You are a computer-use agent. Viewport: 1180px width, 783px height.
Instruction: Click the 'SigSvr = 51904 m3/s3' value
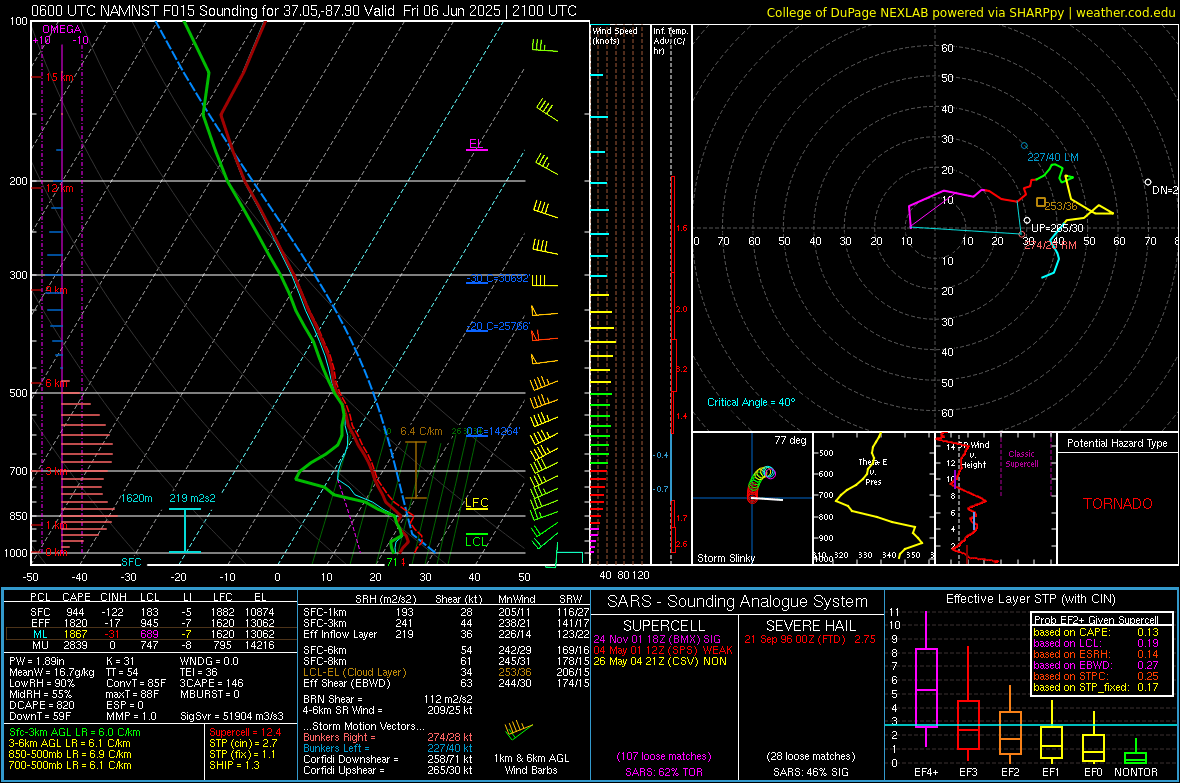coord(232,716)
